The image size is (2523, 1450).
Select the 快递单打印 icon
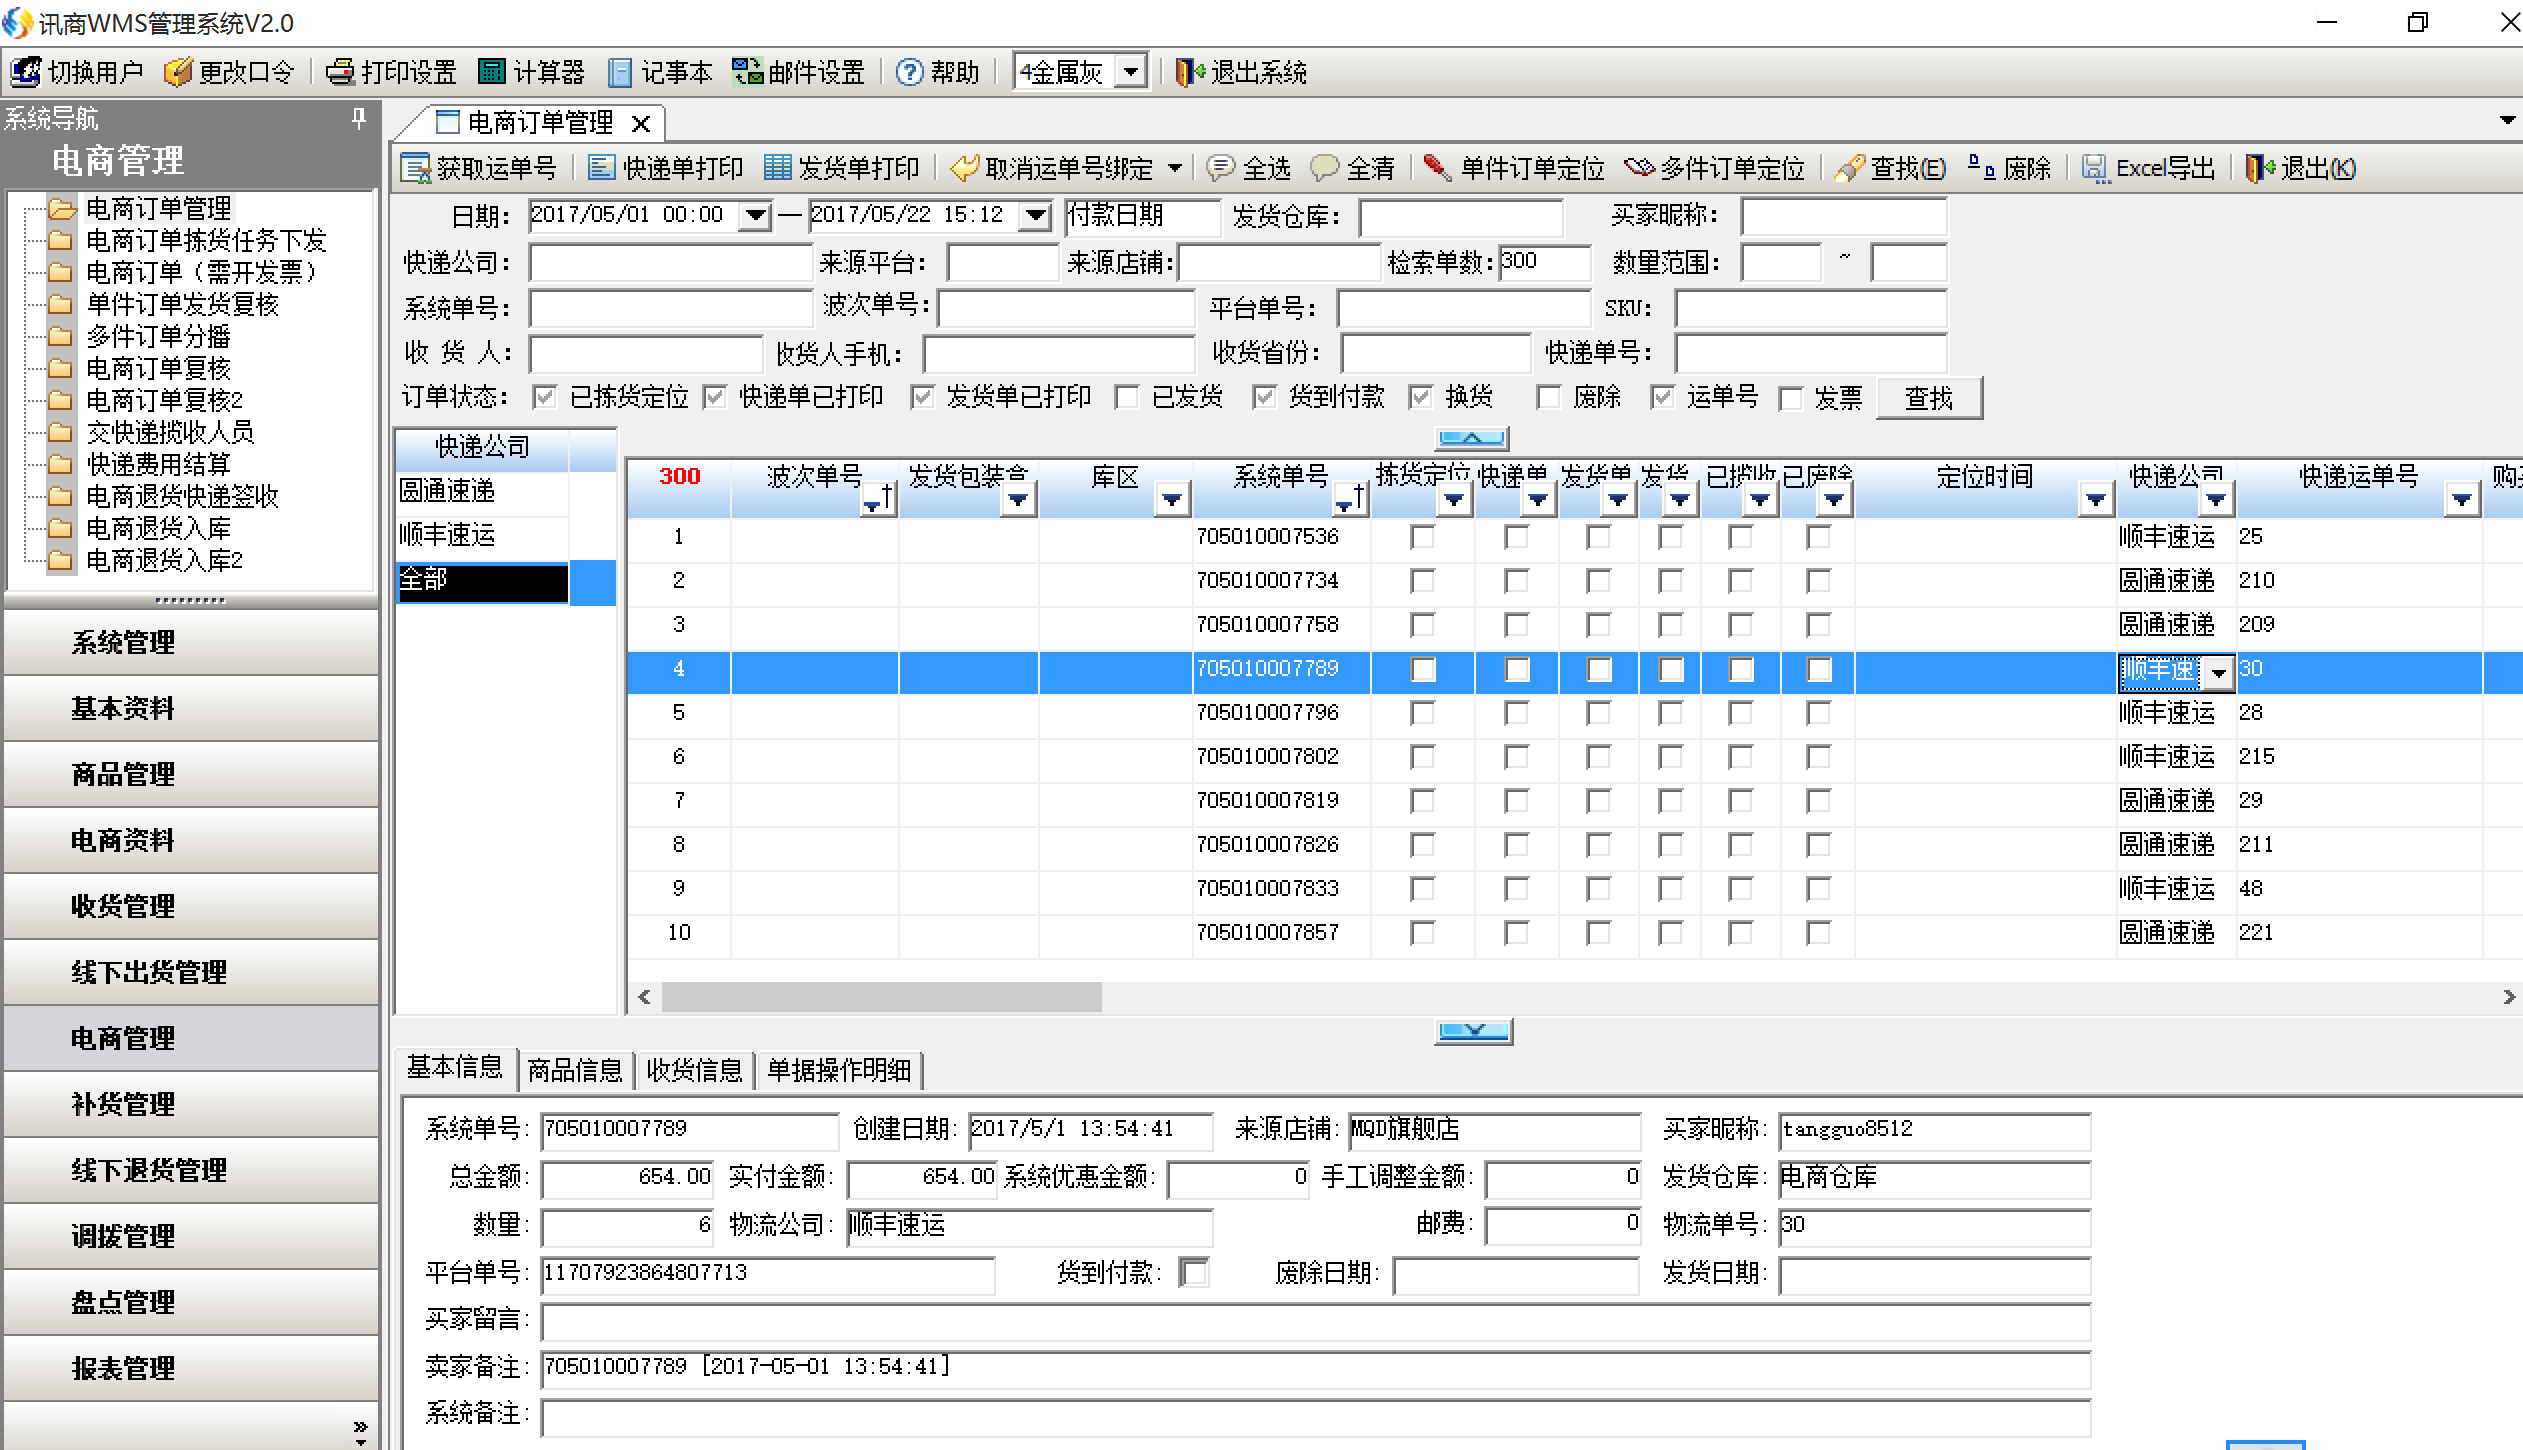(x=665, y=167)
